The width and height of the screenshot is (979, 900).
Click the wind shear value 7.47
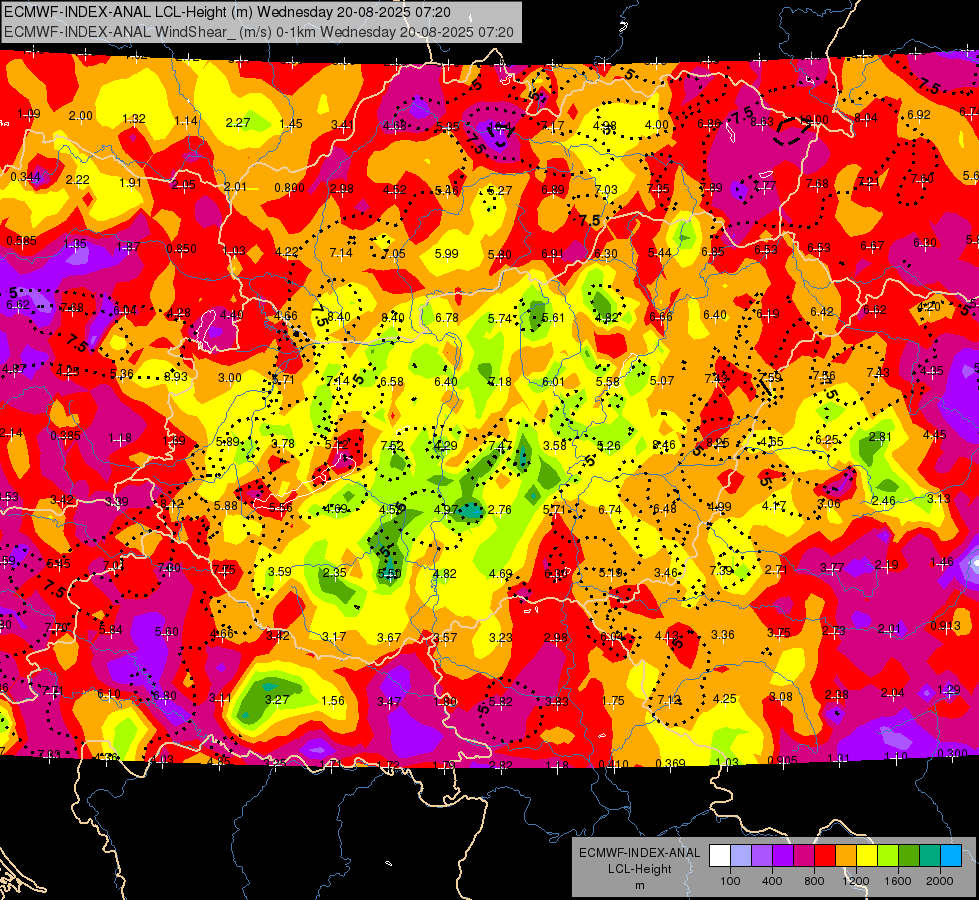500,445
